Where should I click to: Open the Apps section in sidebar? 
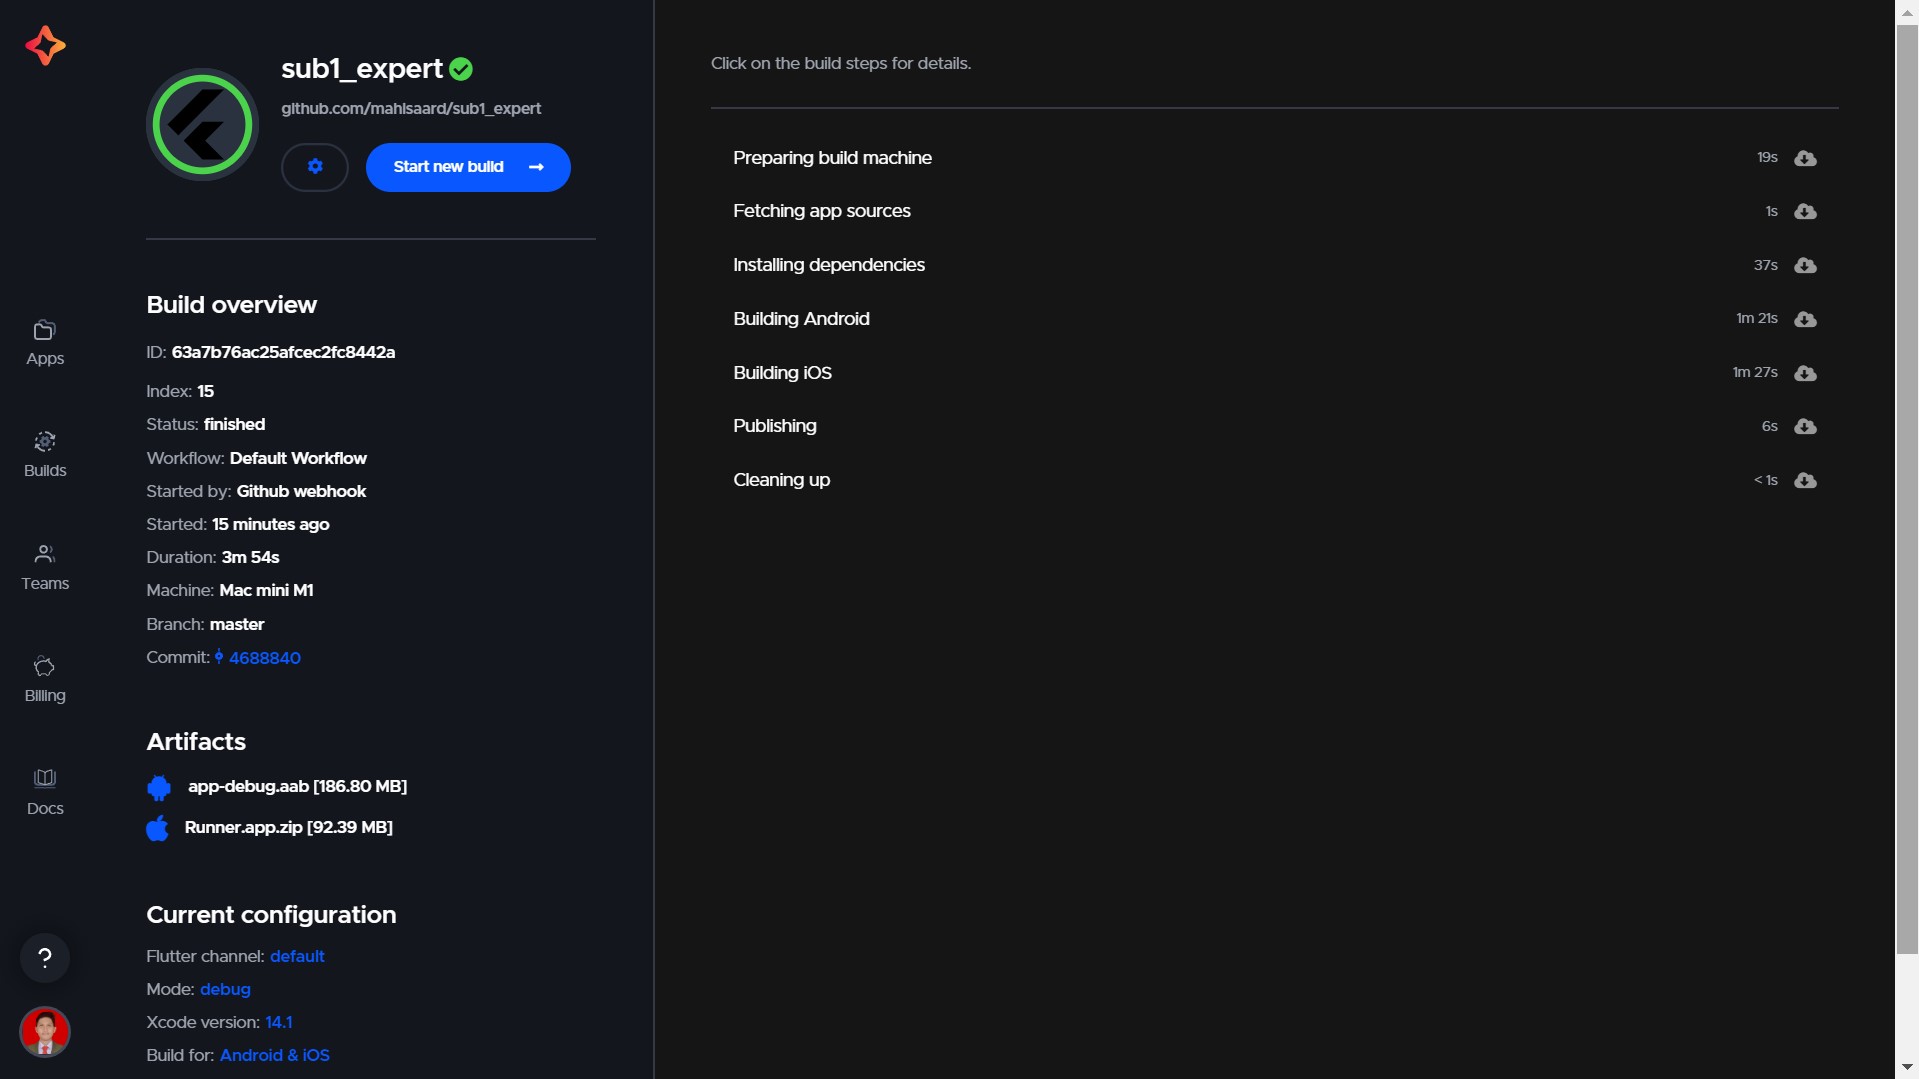coord(43,342)
